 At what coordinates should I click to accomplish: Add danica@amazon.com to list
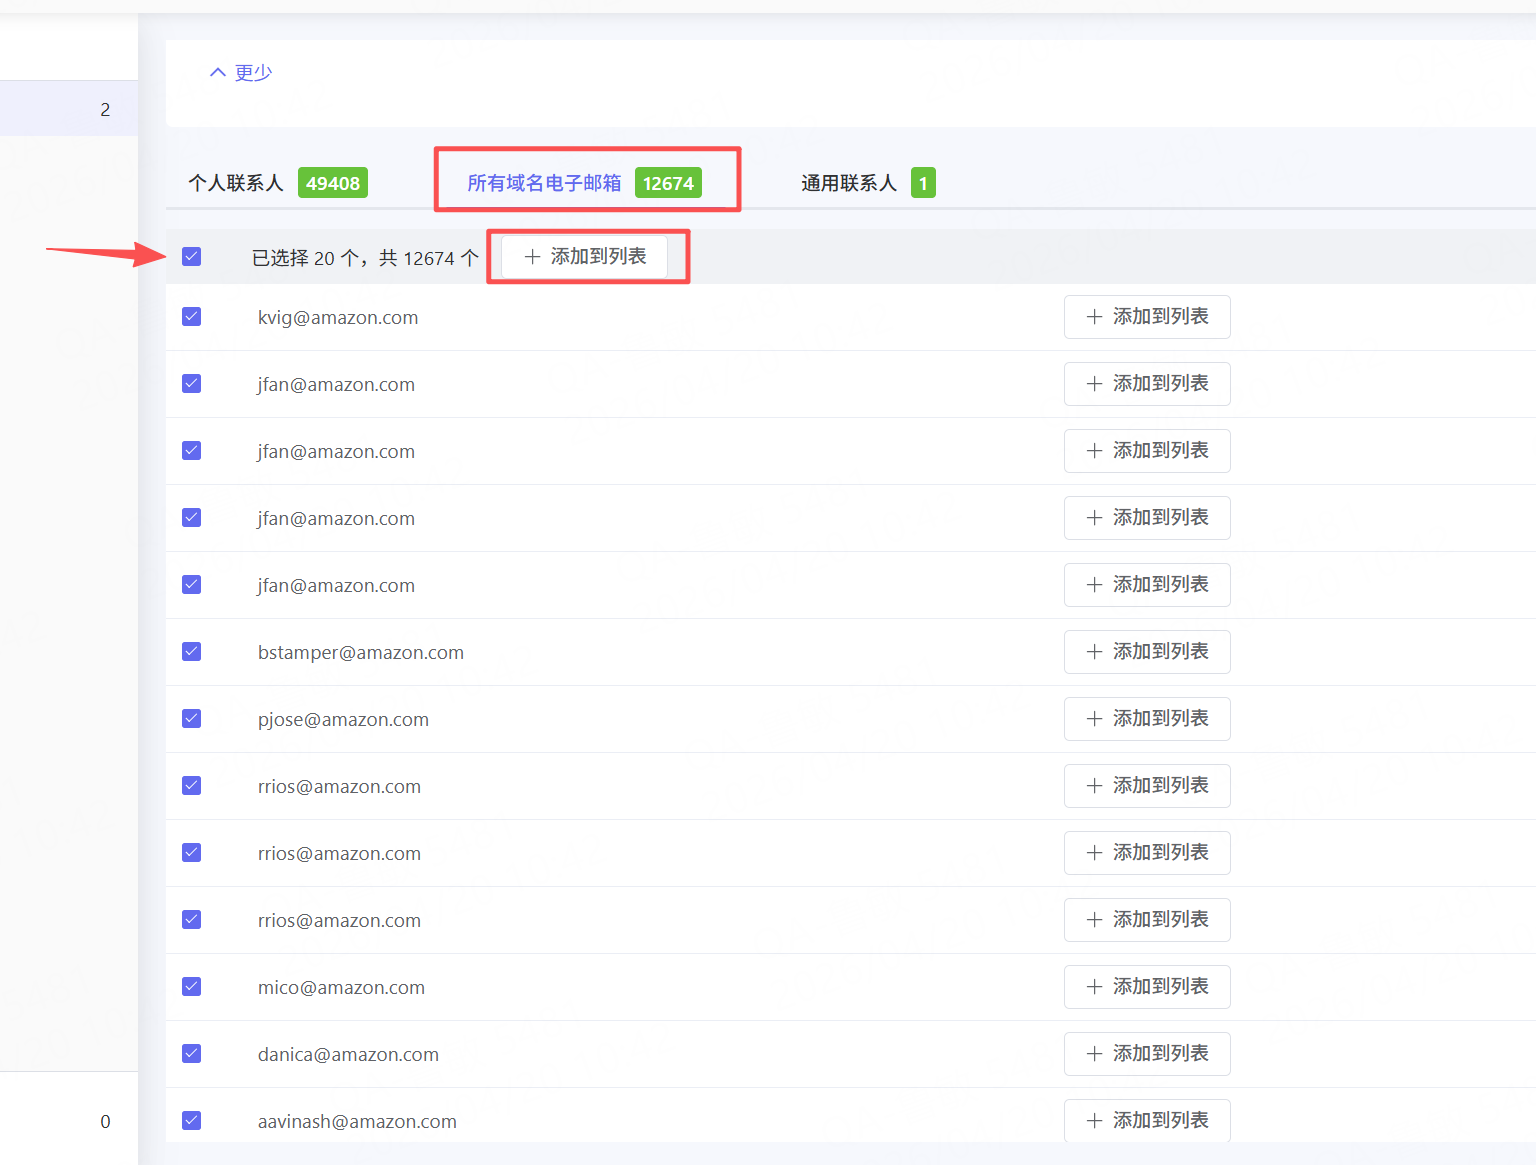[x=1147, y=1054]
